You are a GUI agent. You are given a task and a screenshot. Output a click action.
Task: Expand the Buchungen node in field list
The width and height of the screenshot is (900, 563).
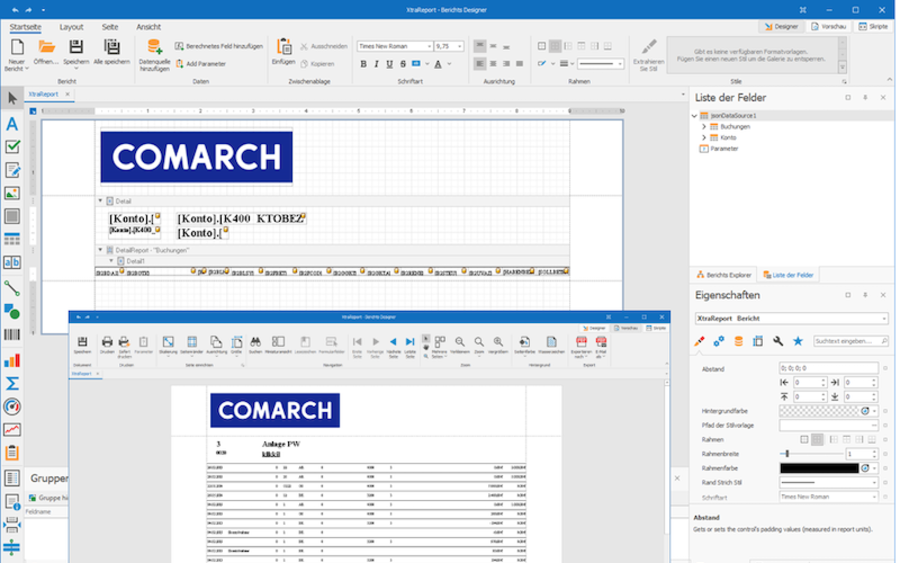(704, 127)
